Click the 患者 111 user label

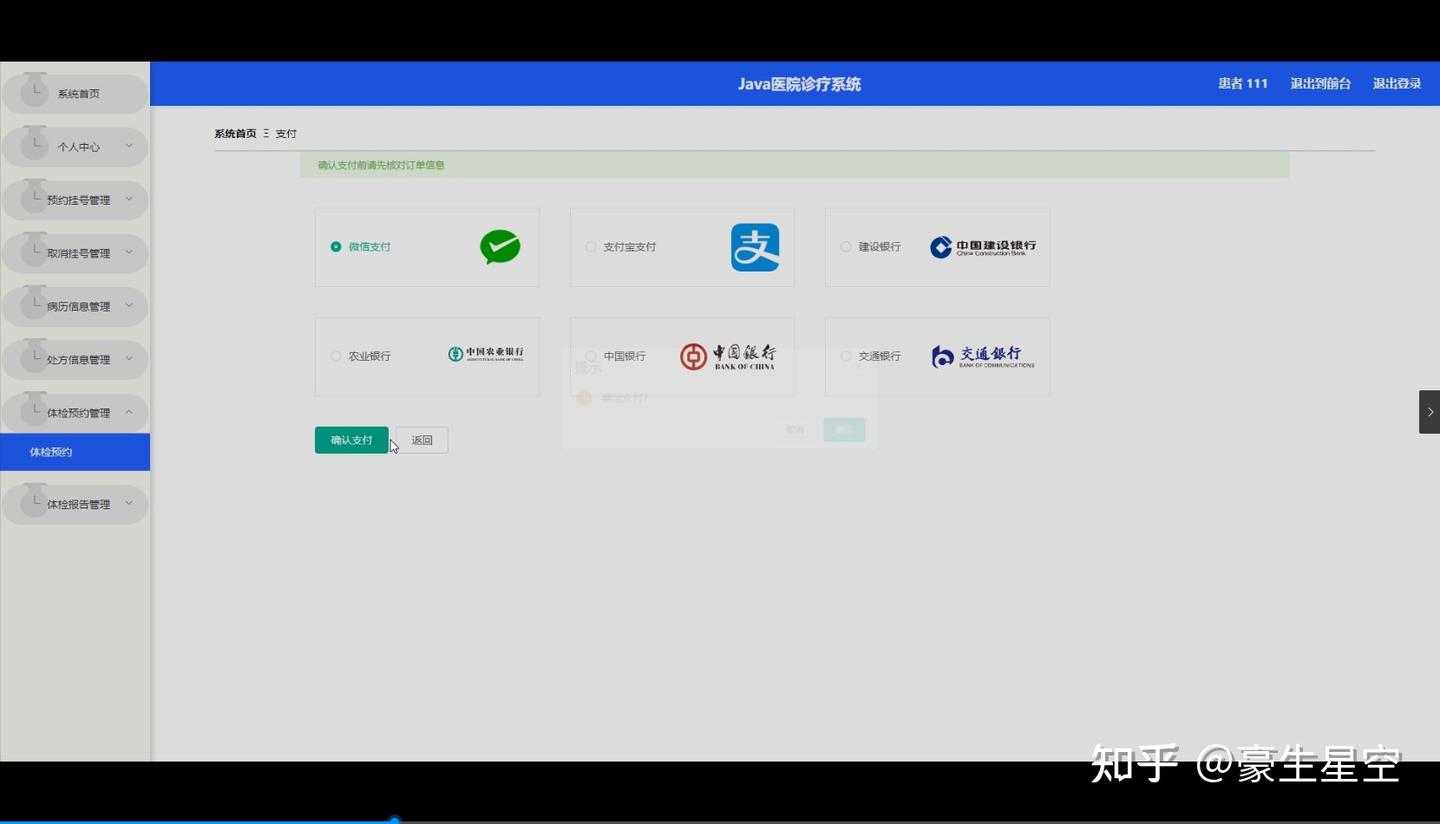point(1243,84)
